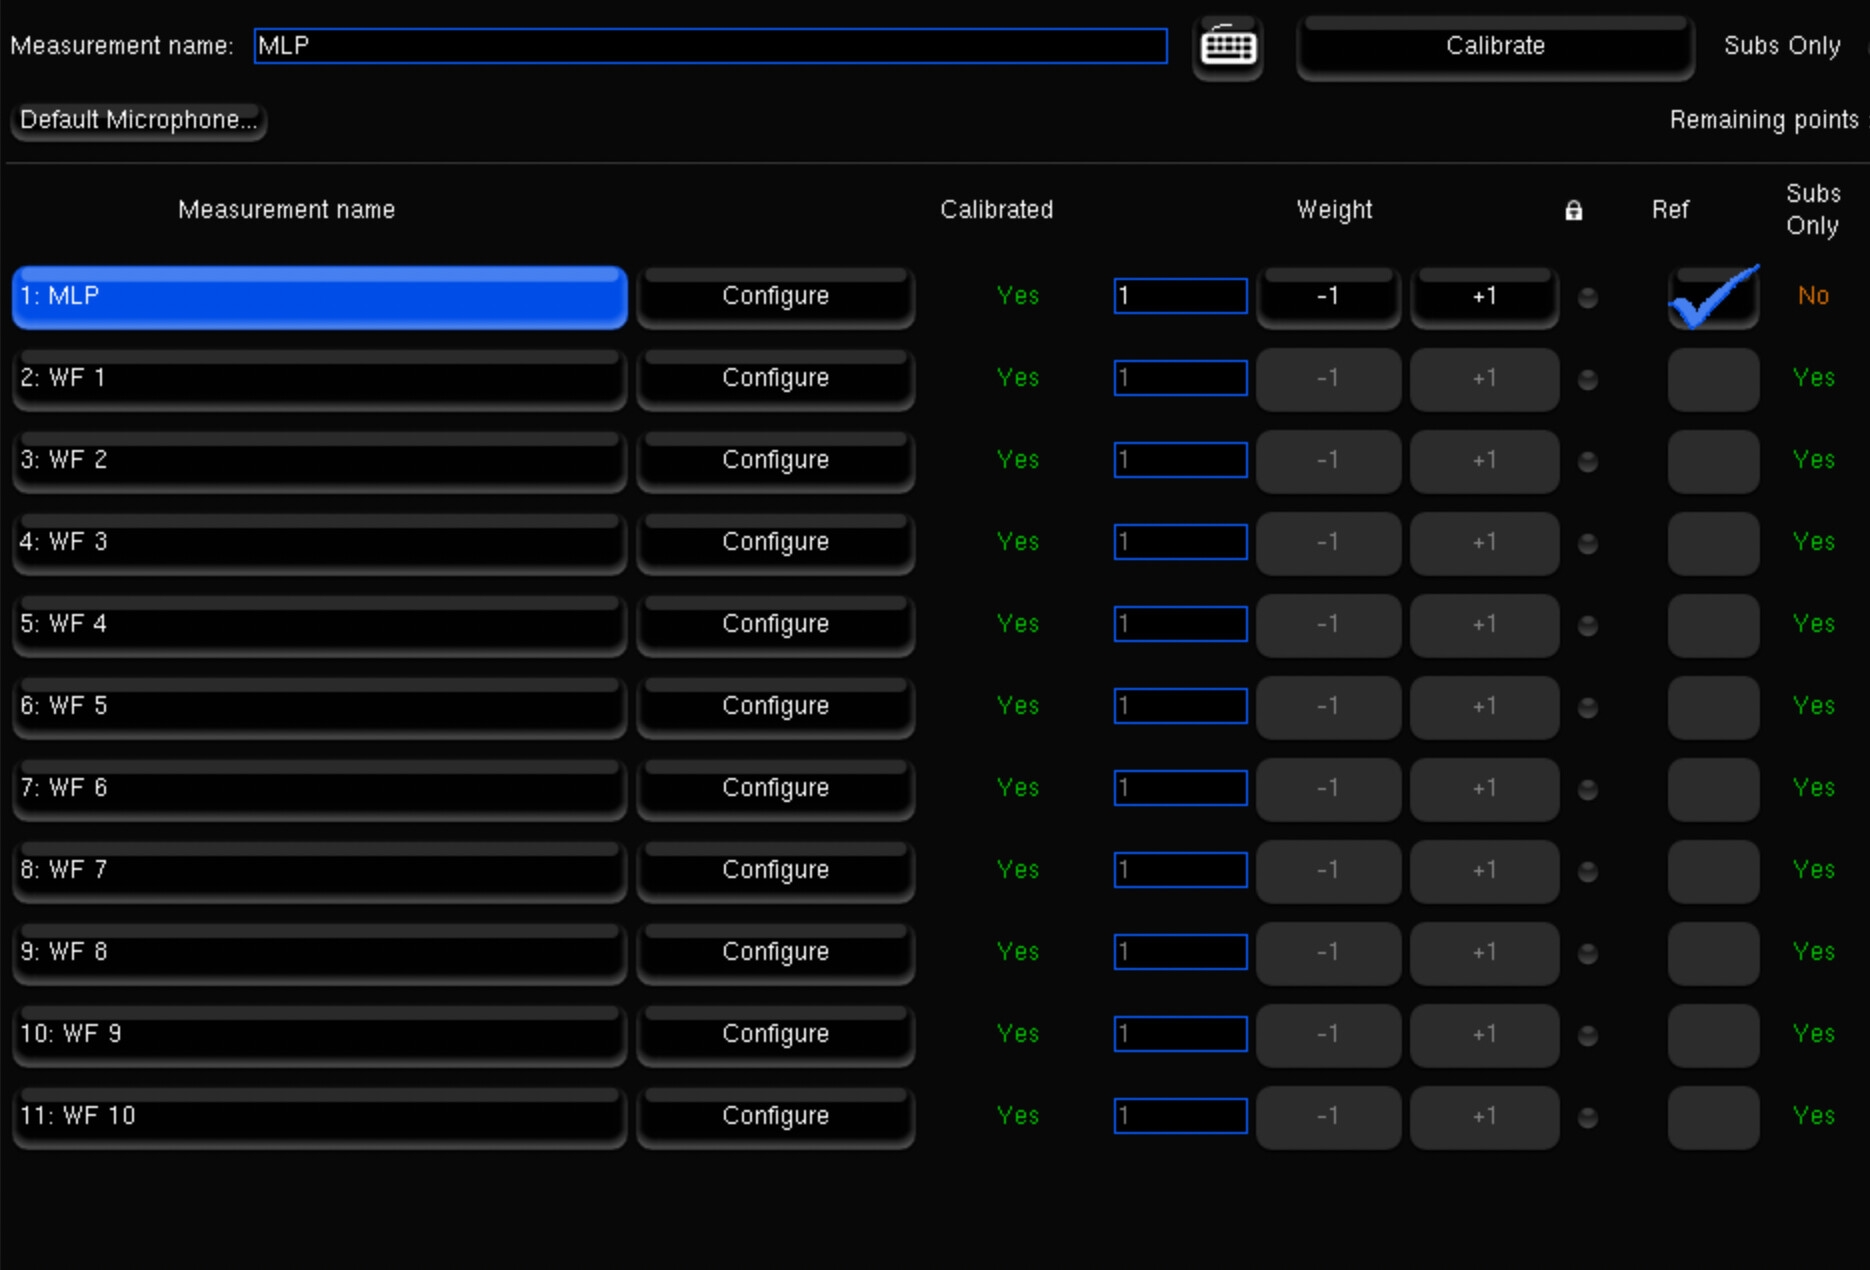Screen dimensions: 1870x1270
Task: Configure the 10: WF 9 measurement
Action: pos(776,1034)
